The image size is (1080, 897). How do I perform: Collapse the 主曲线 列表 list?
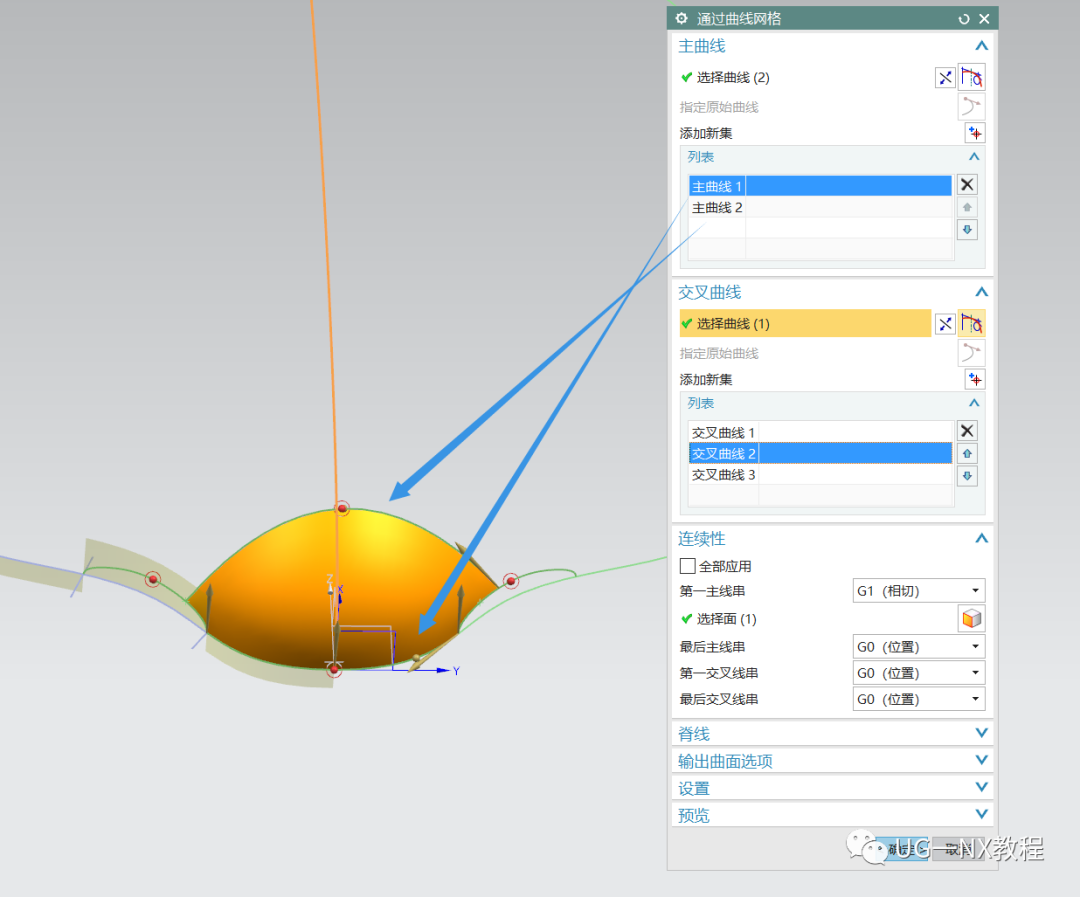pos(974,157)
